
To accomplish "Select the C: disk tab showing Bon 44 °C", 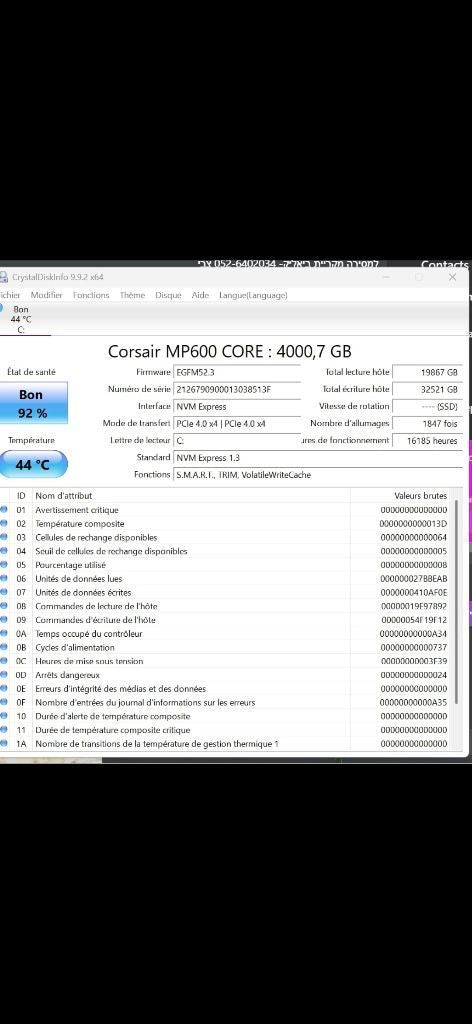I will [21, 319].
